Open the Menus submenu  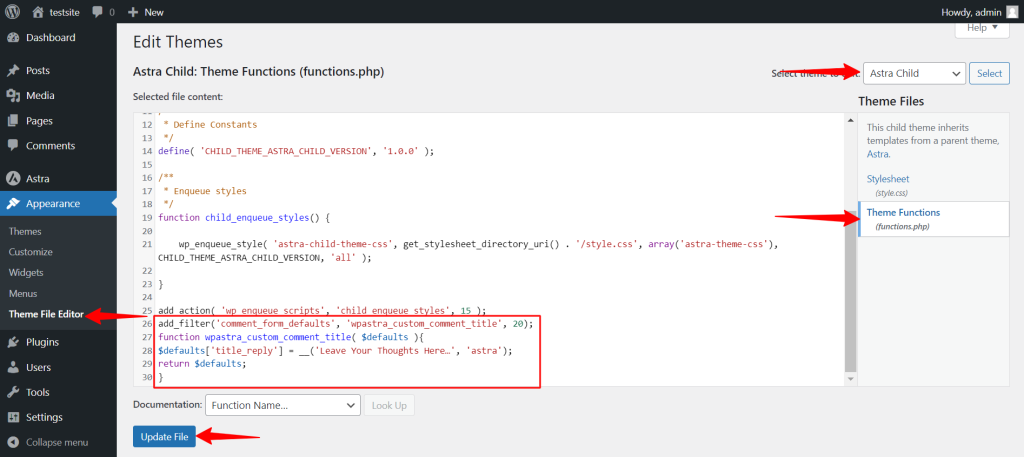click(23, 294)
